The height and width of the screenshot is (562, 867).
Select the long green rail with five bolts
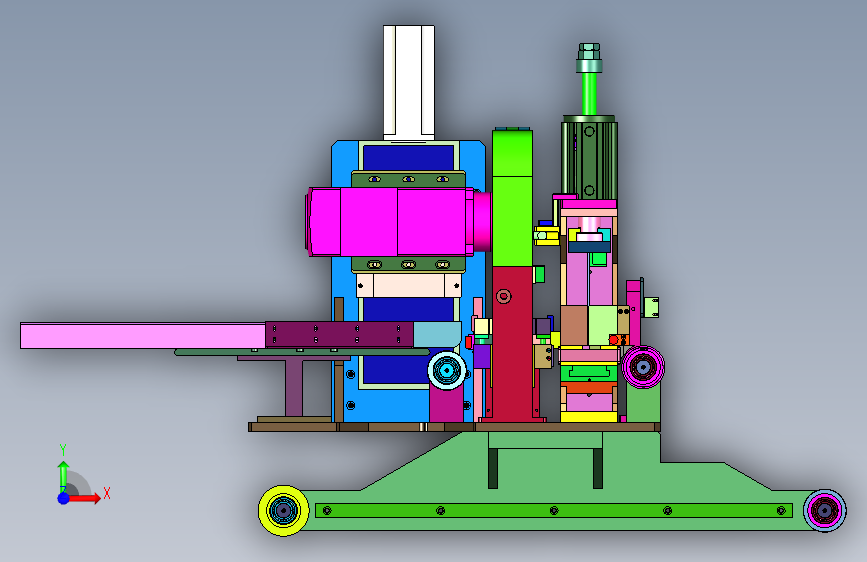pos(553,511)
